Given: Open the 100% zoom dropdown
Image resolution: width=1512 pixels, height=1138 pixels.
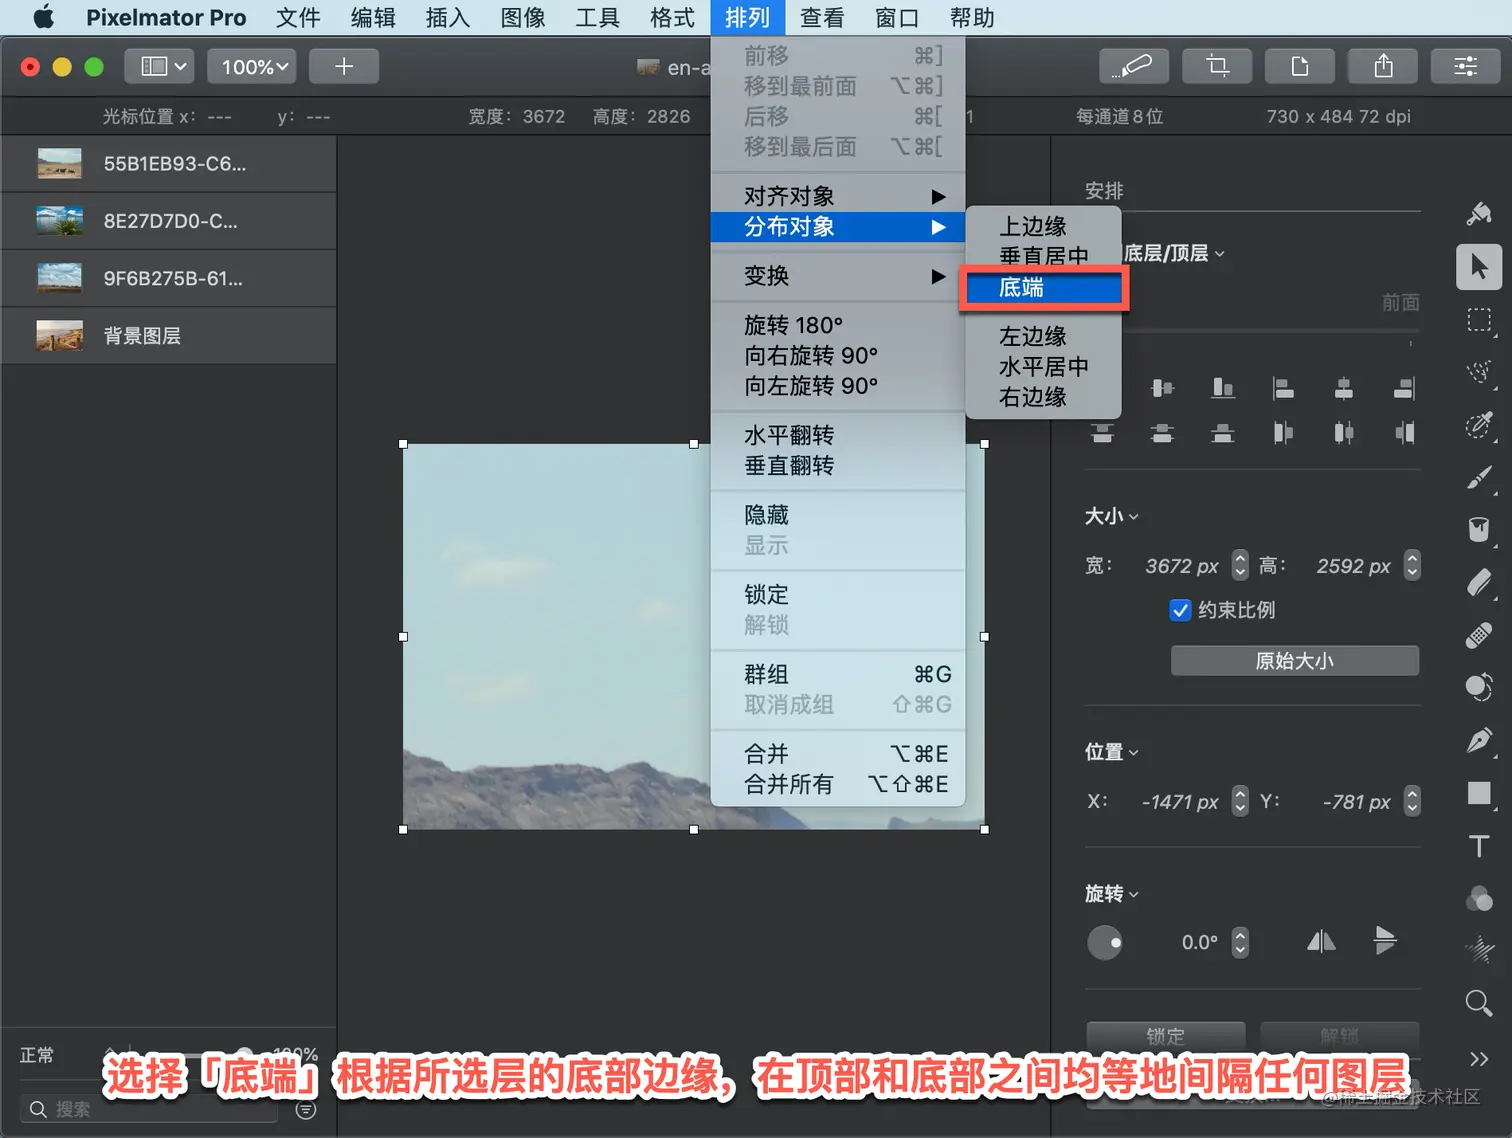Looking at the screenshot, I should coord(252,66).
